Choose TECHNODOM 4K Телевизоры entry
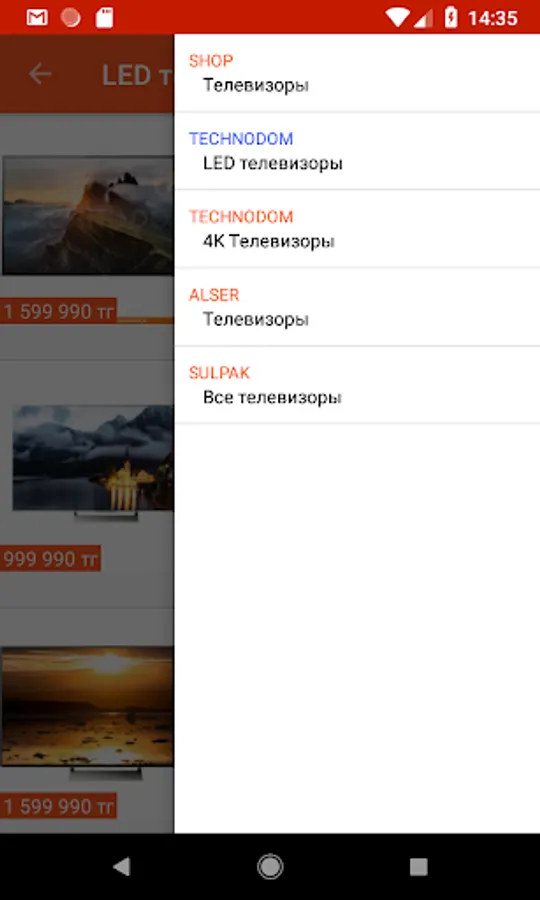This screenshot has width=540, height=900. click(357, 229)
